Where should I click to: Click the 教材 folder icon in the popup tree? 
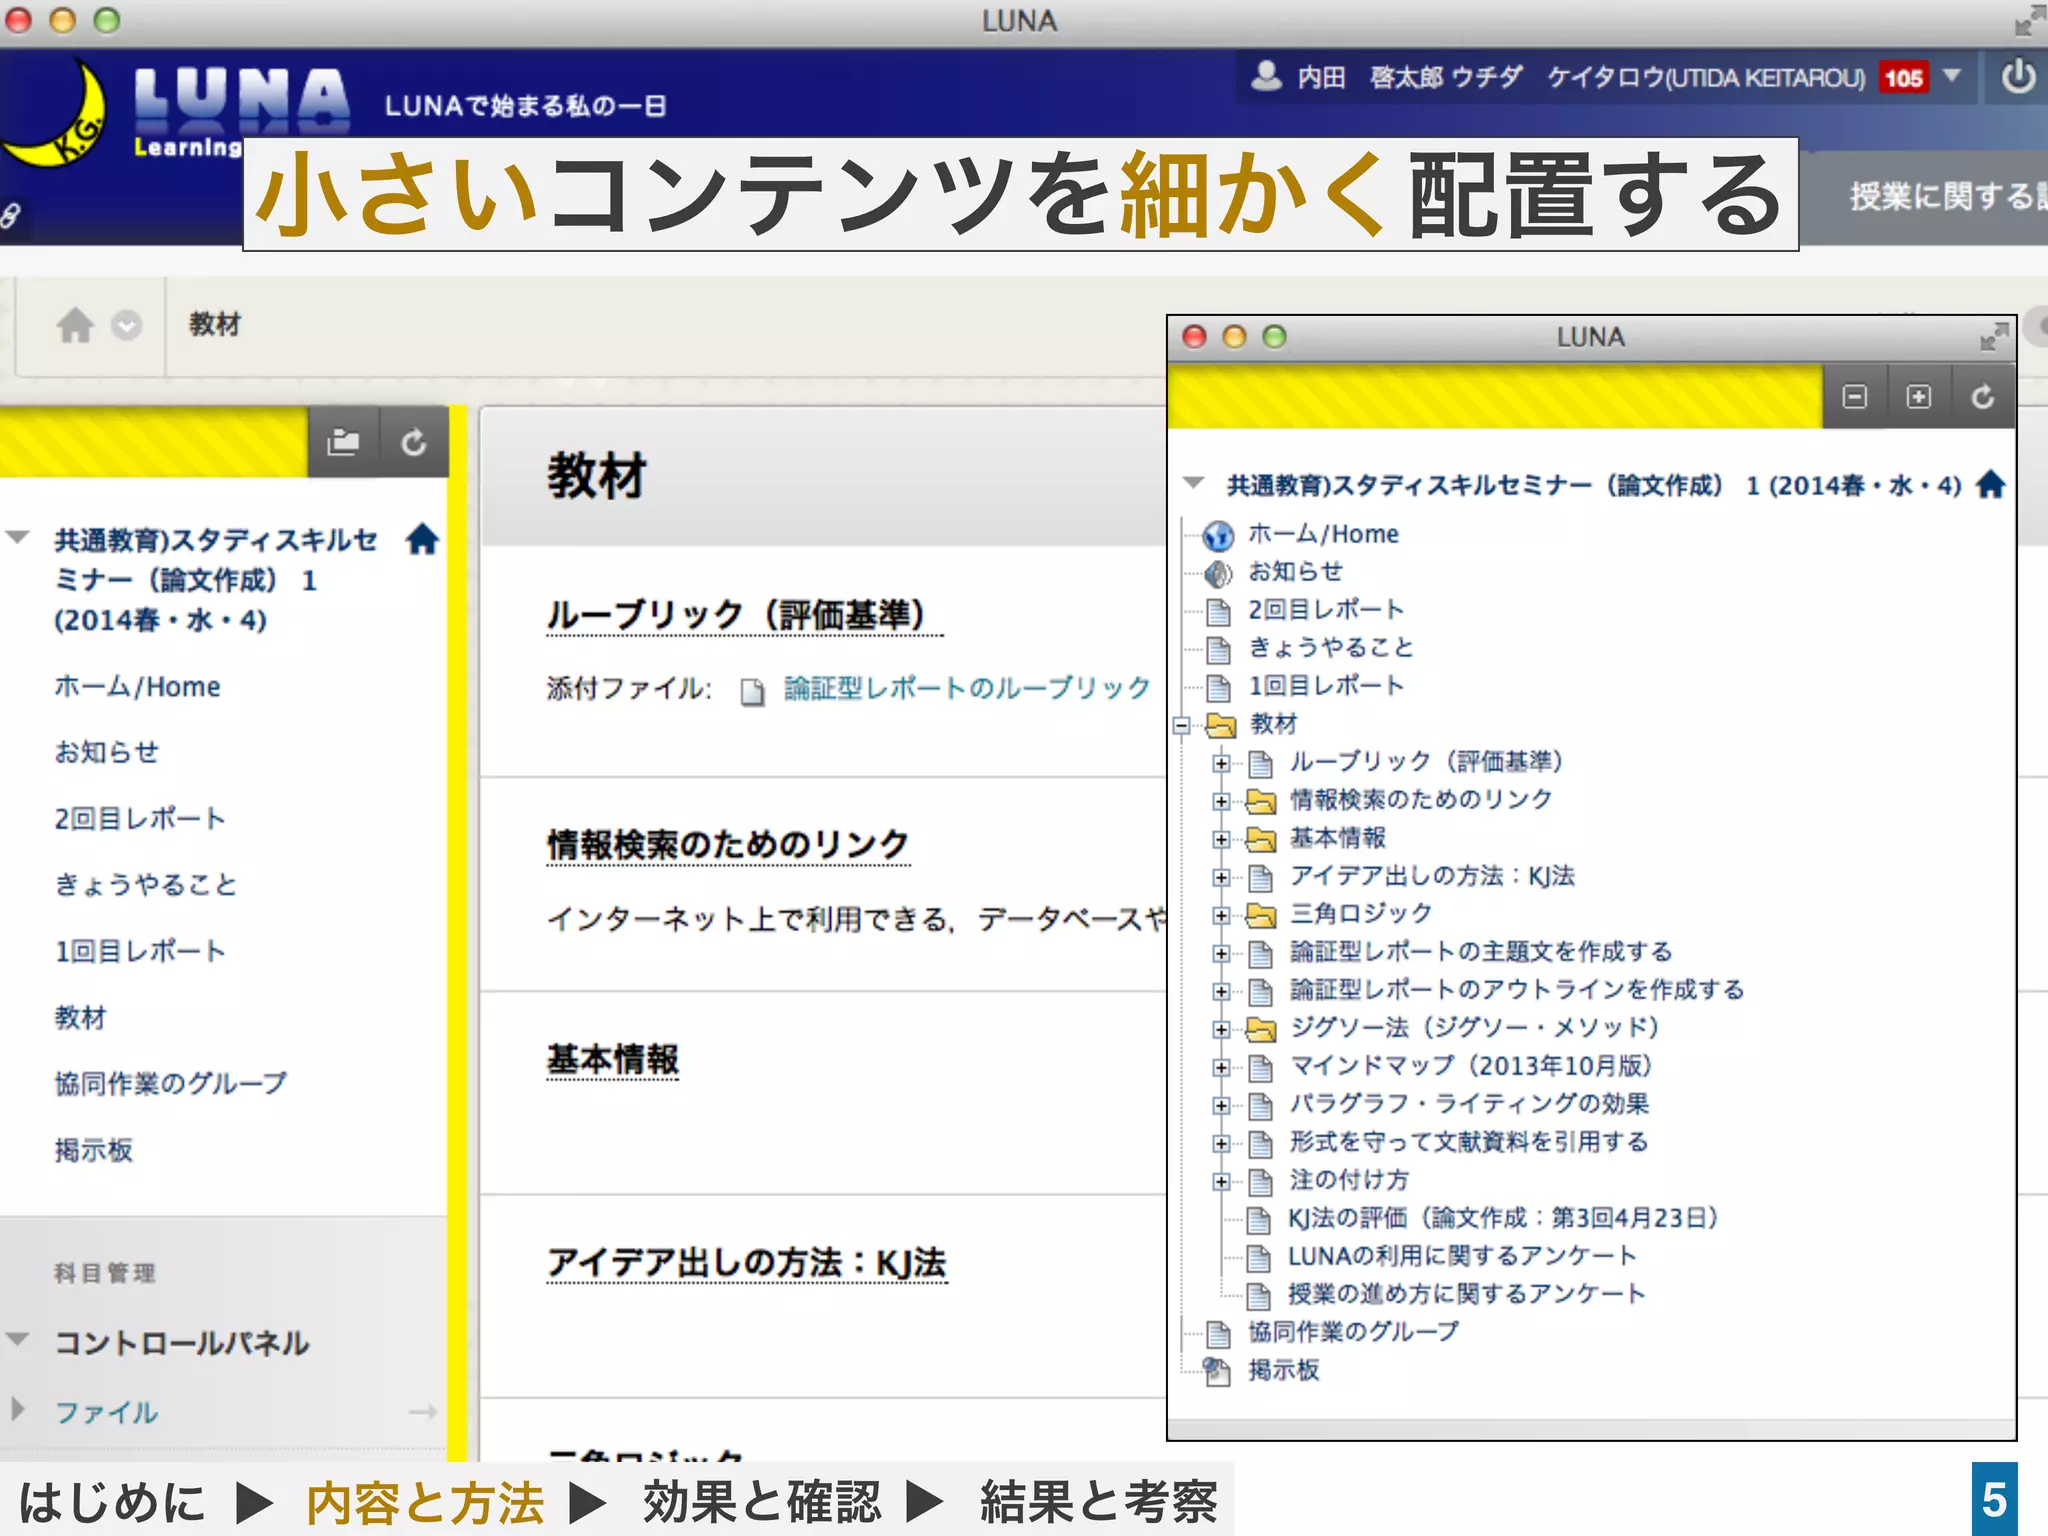1221,725
